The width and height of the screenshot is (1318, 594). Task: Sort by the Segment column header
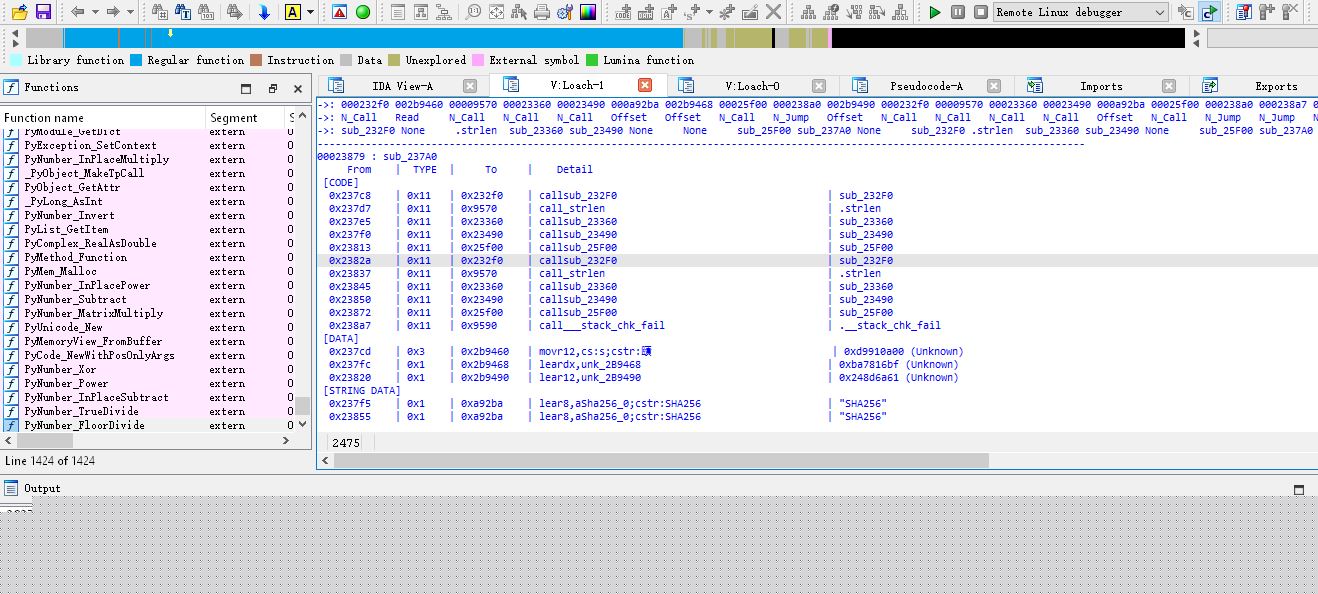pyautogui.click(x=245, y=118)
